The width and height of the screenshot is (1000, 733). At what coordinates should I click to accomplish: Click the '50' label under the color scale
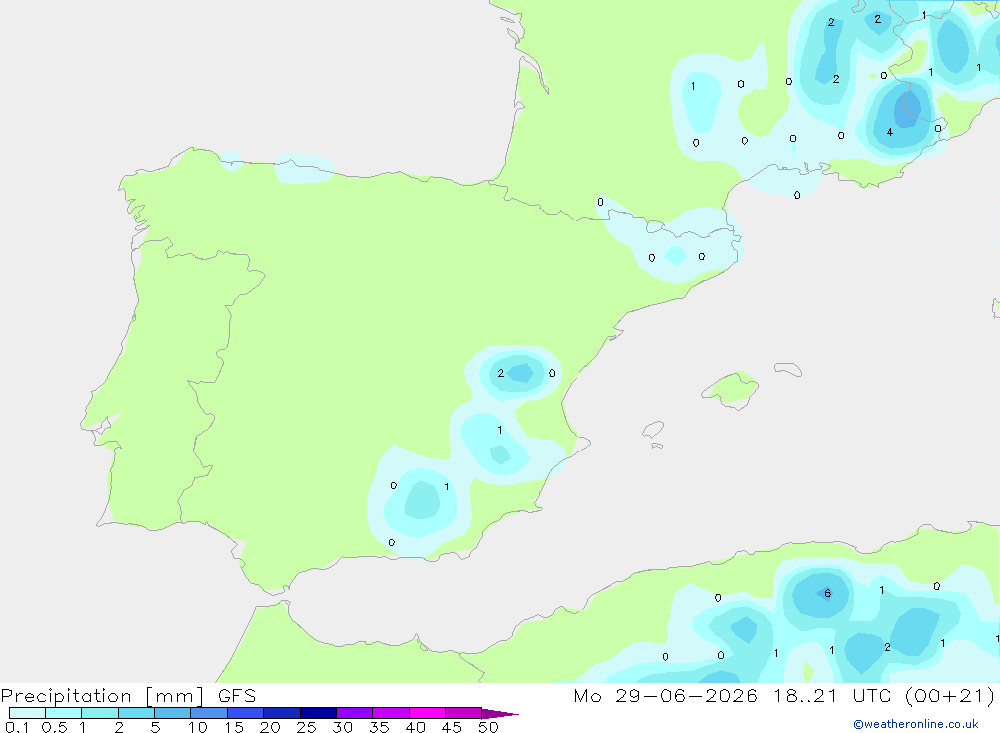[488, 727]
